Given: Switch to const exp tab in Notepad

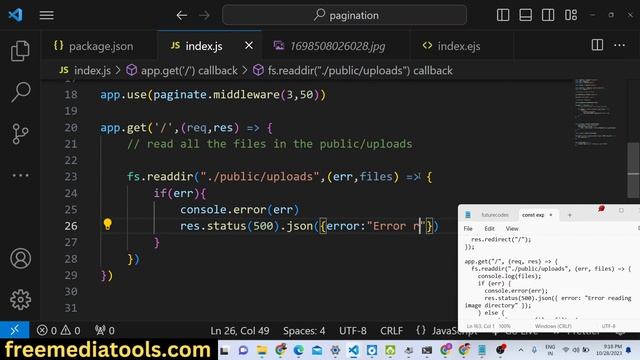Looking at the screenshot, I should click(x=533, y=215).
